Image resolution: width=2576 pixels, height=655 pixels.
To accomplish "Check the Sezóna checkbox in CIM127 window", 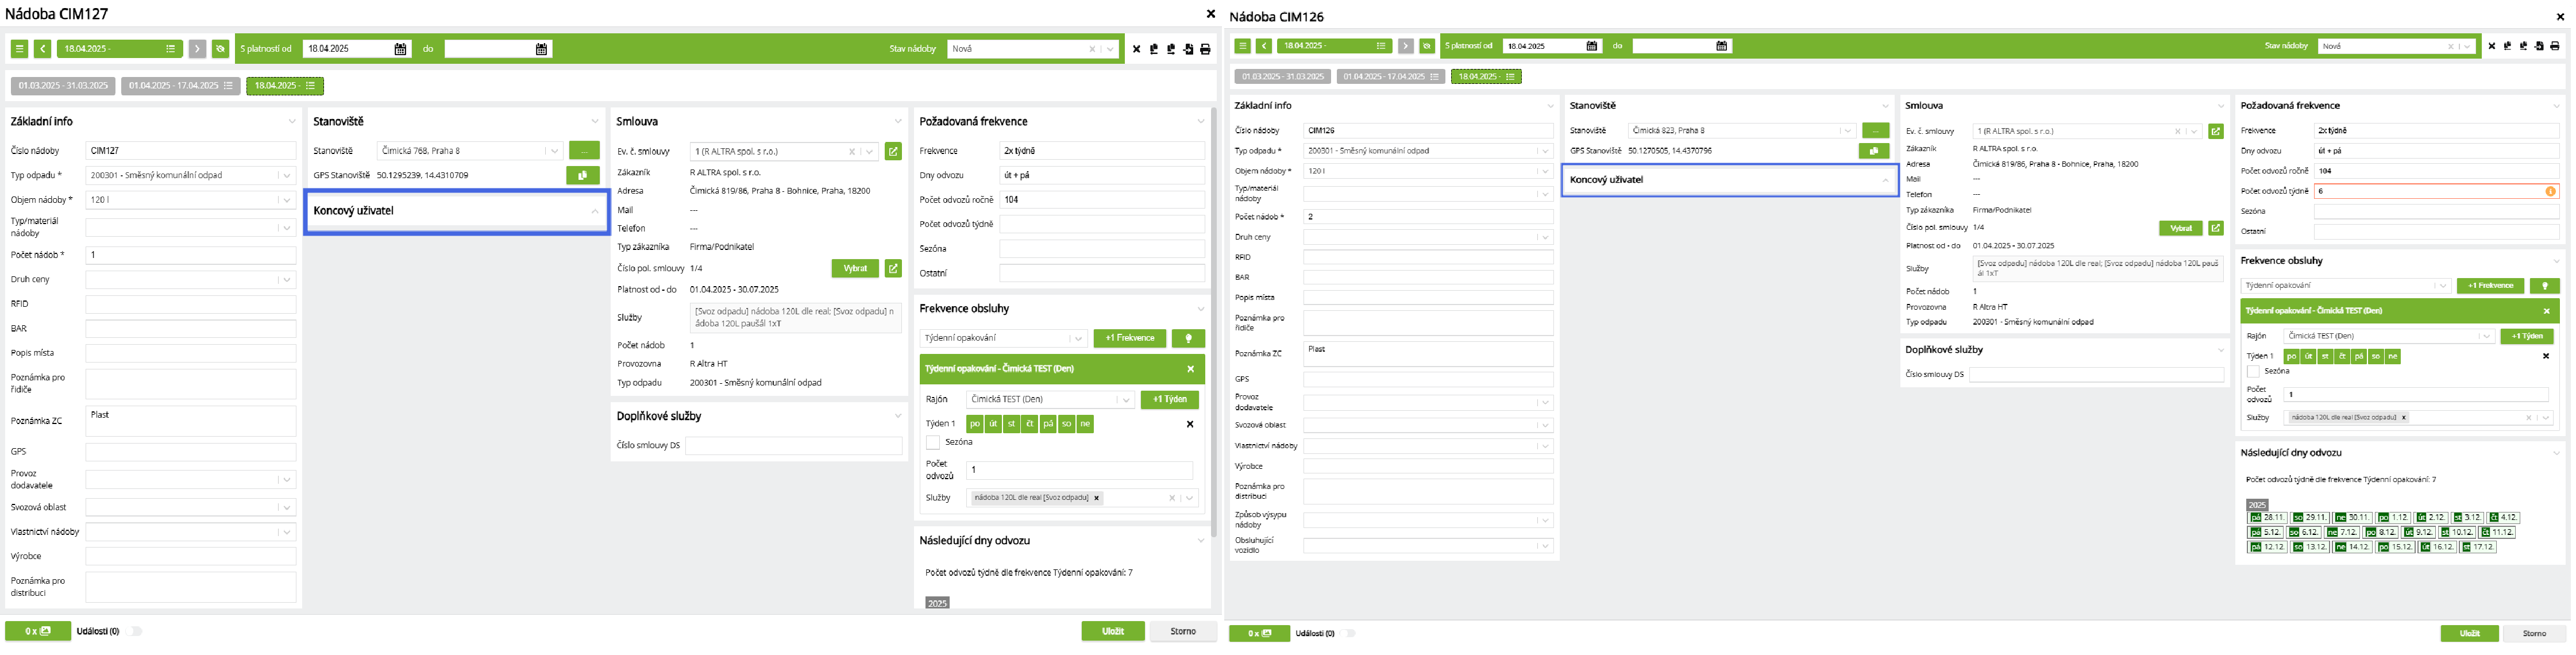I will point(933,443).
